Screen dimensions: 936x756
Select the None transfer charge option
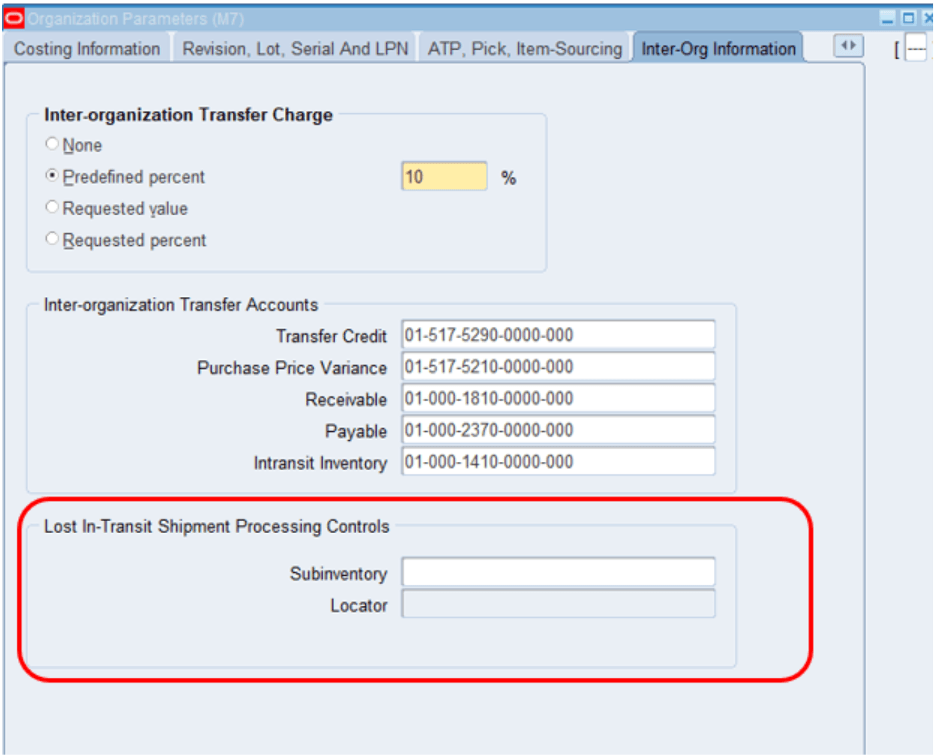(52, 144)
